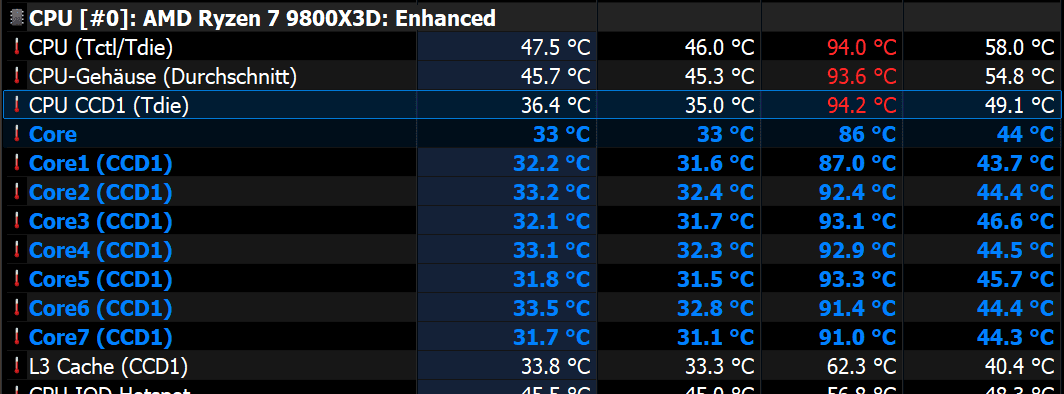Viewport: 1064px width, 394px height.
Task: Select the Core5 (CCD1) label
Action: point(100,279)
